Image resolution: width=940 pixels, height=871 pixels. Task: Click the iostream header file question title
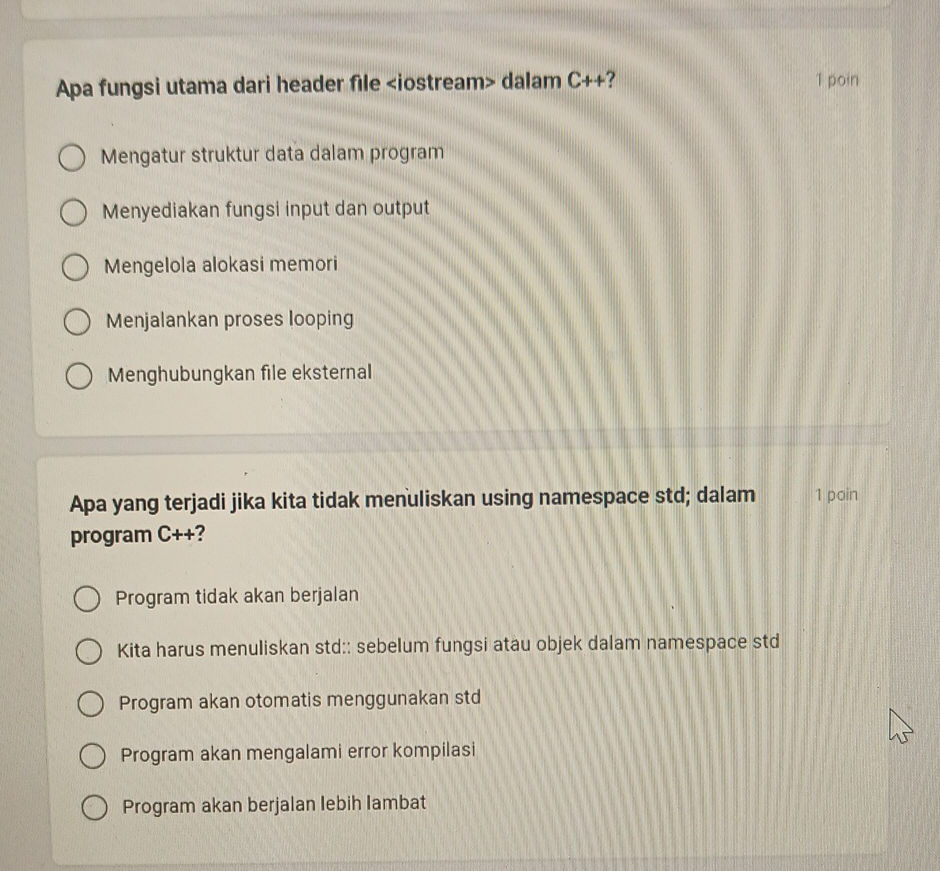[x=336, y=82]
